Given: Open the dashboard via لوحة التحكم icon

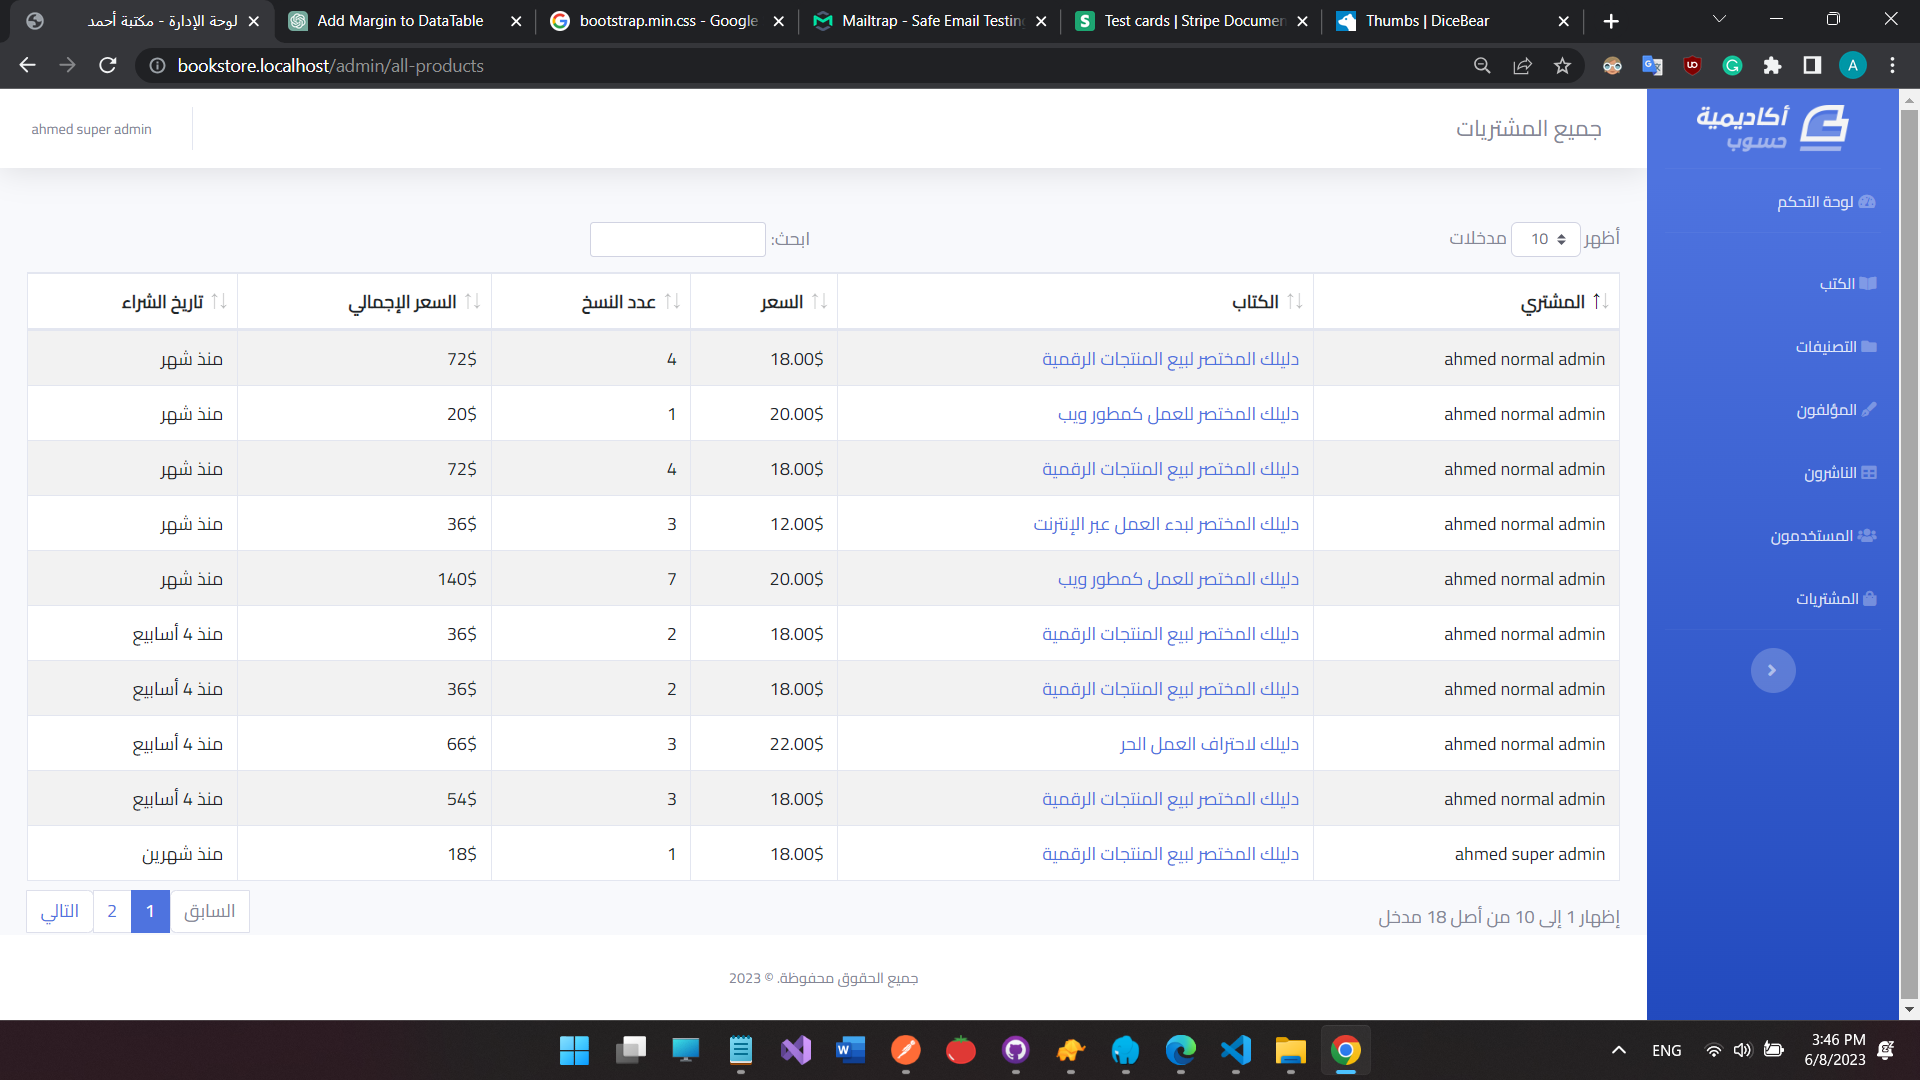Looking at the screenshot, I should point(1868,202).
